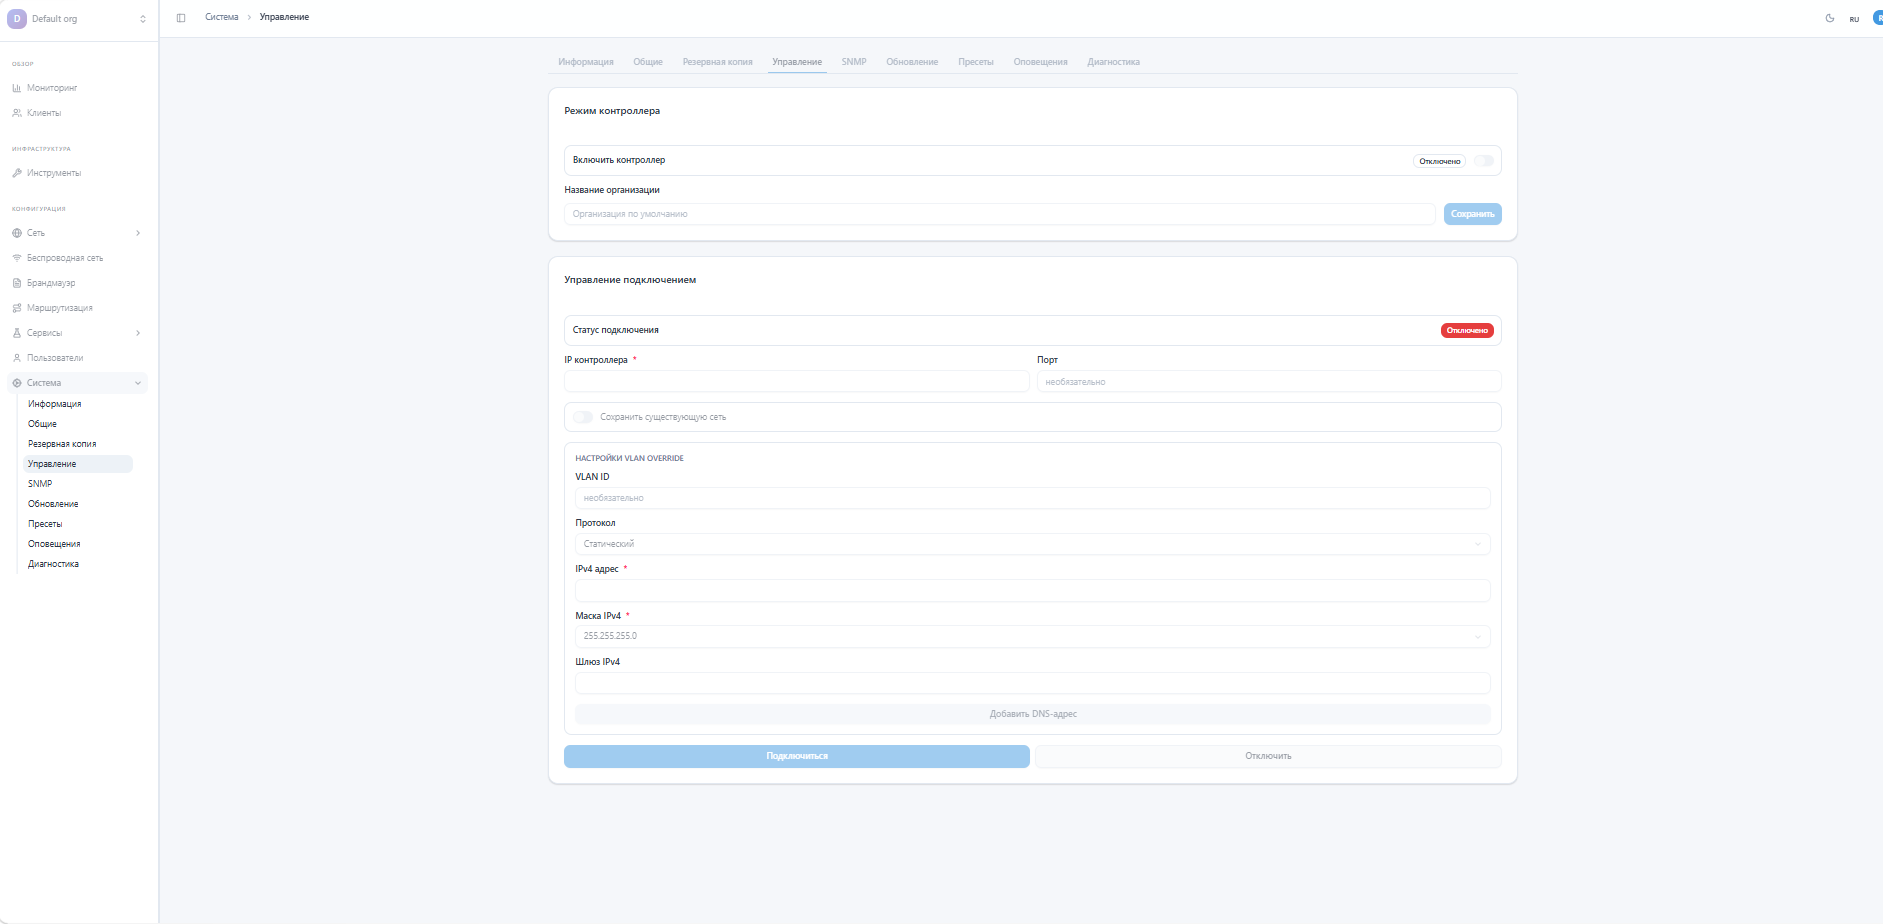Image resolution: width=1883 pixels, height=924 pixels.
Task: Switch to the SNMP tab
Action: click(853, 62)
